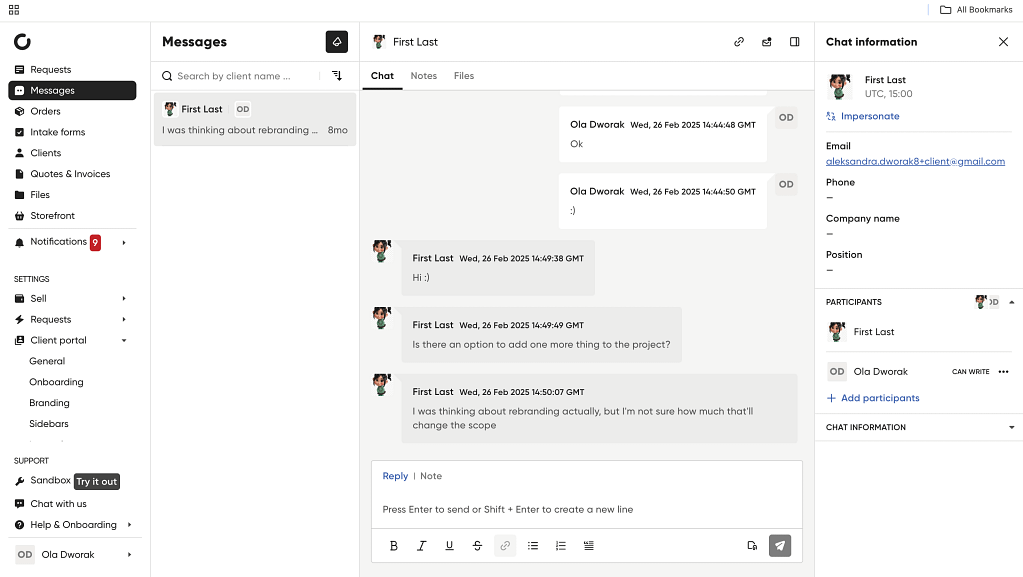Insert a hyperlink in the editor
This screenshot has height=577, width=1023.
click(x=505, y=546)
